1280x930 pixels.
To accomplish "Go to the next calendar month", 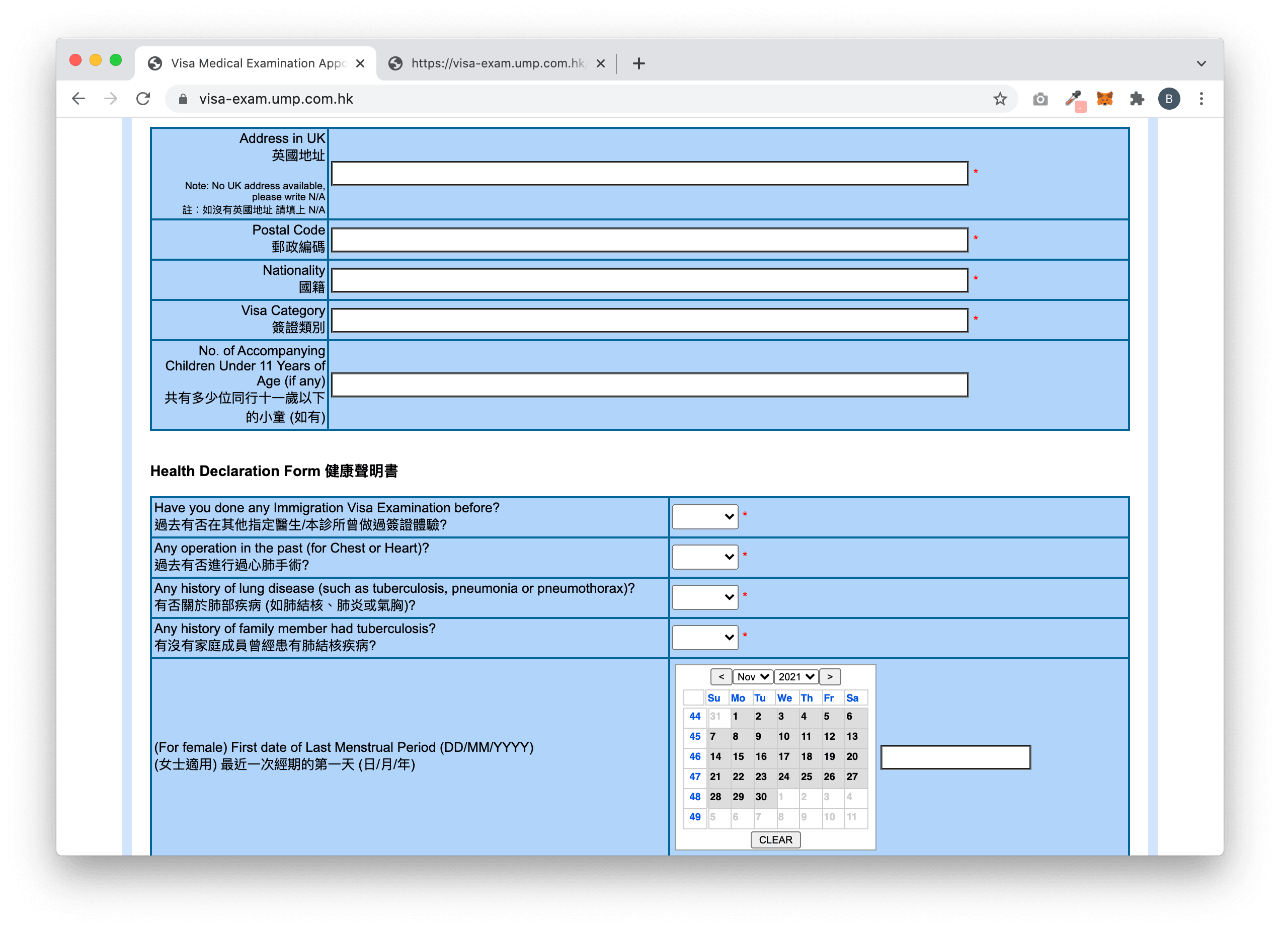I will point(830,677).
